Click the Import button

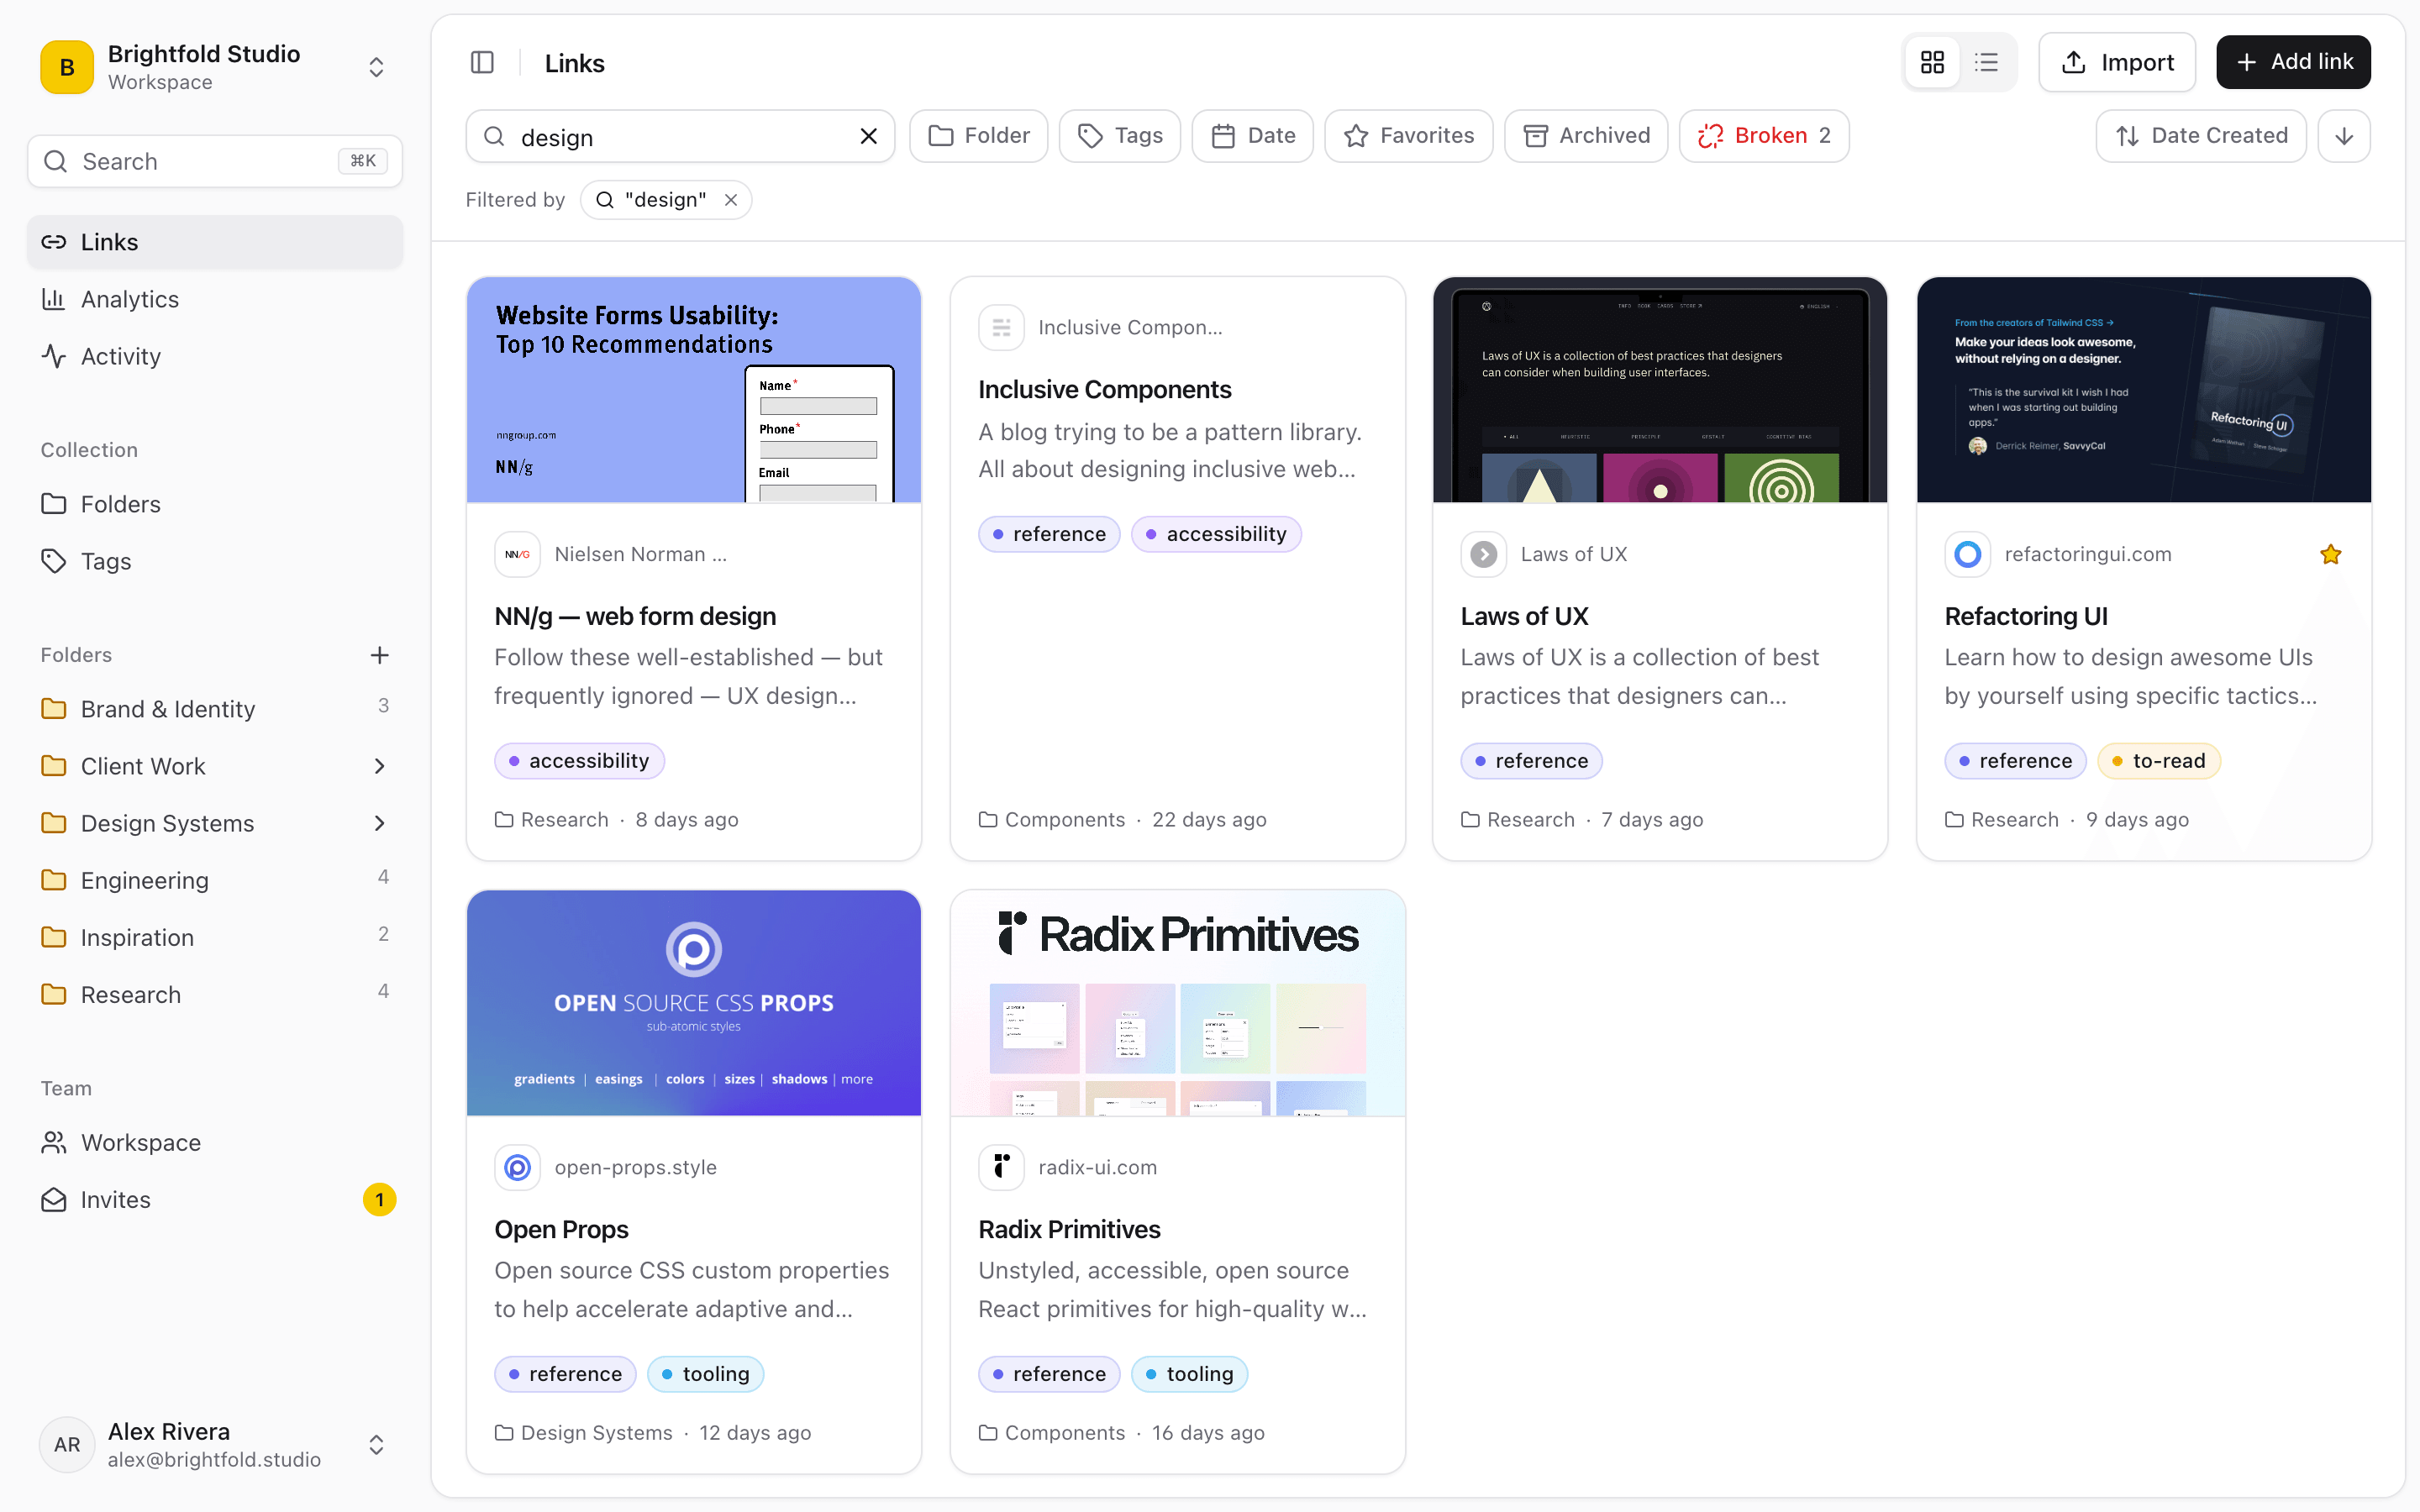(x=2117, y=62)
